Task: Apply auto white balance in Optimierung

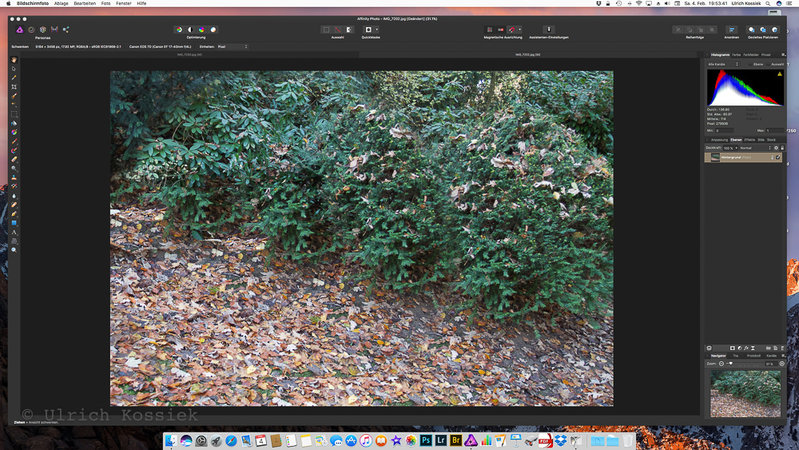Action: 213,30
